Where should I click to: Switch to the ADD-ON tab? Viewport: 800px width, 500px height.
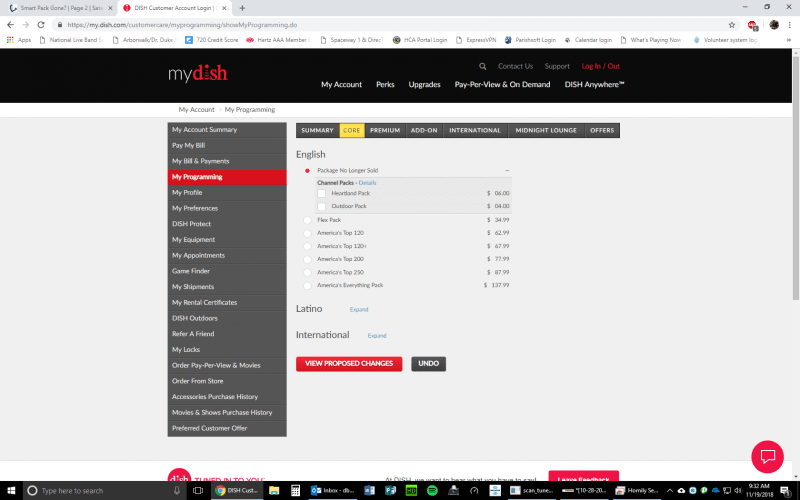pos(424,131)
